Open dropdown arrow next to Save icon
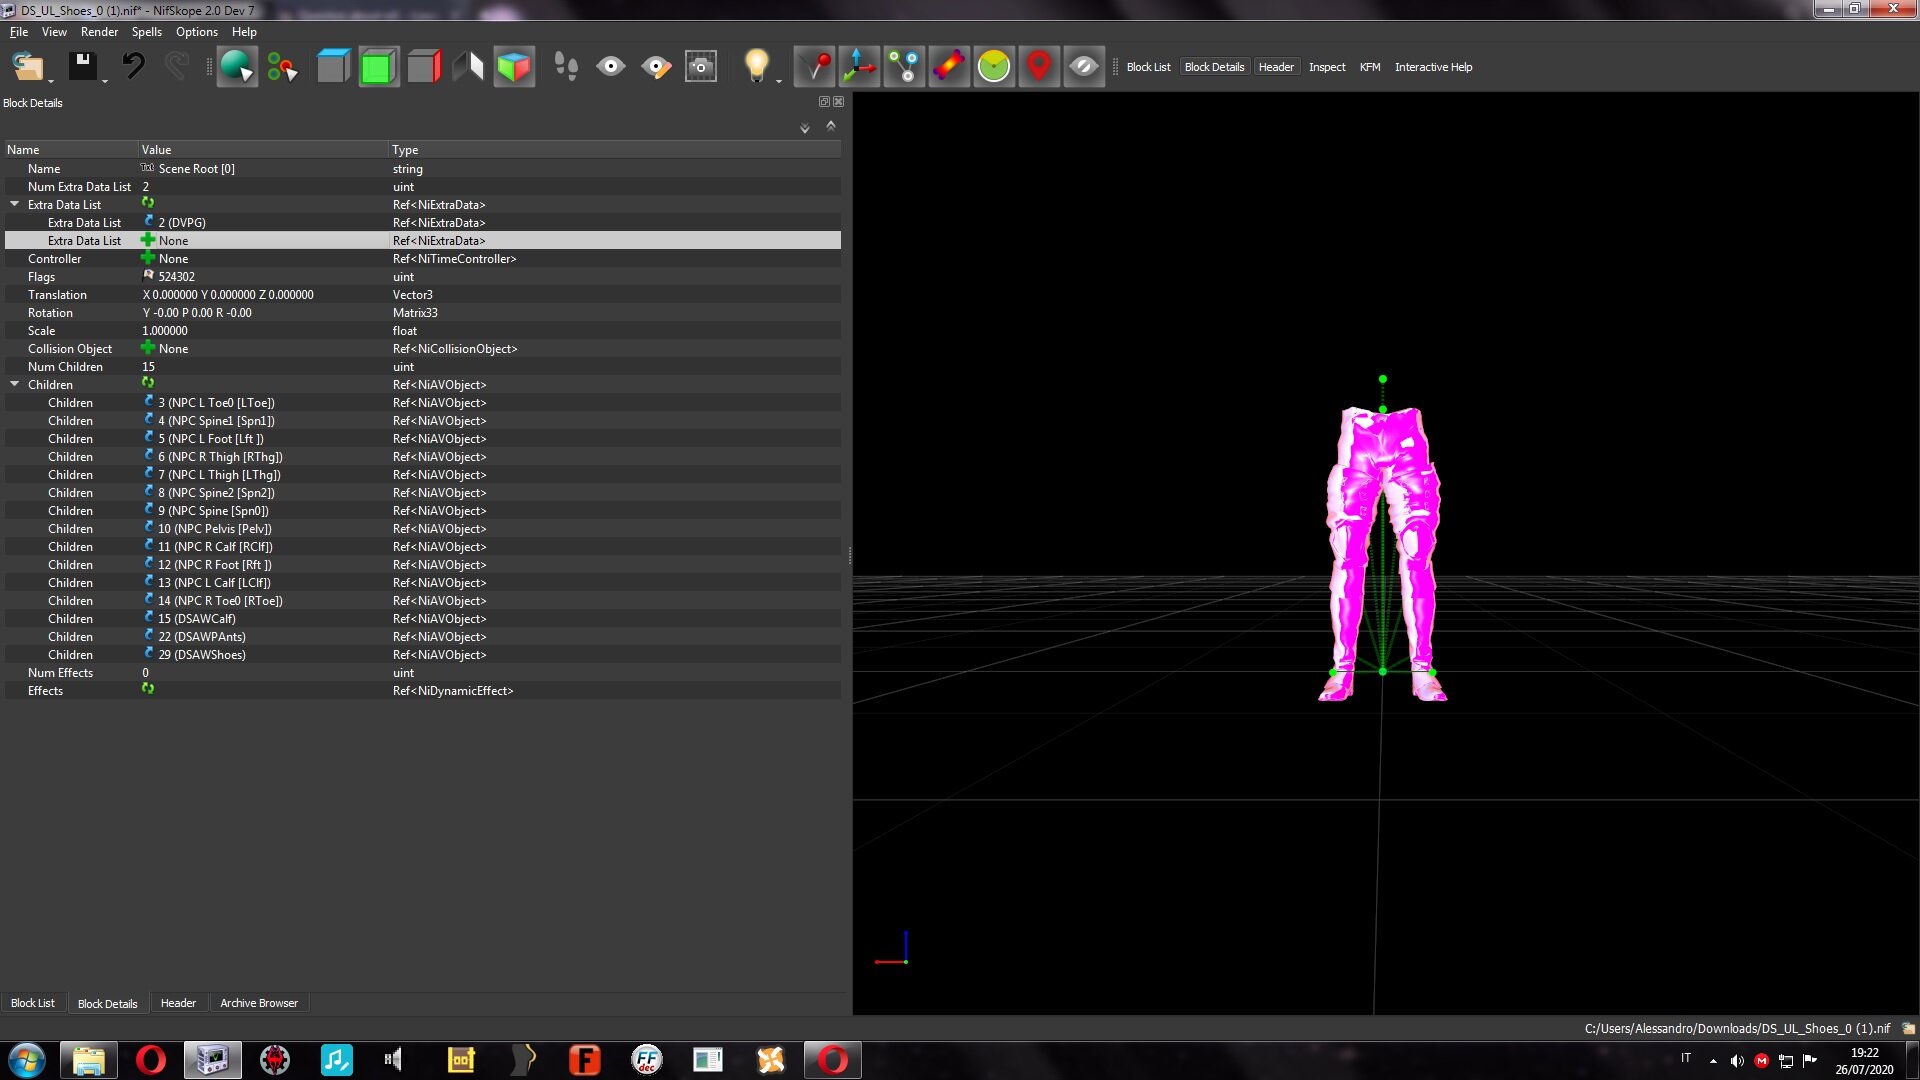1920x1080 pixels. click(x=104, y=81)
